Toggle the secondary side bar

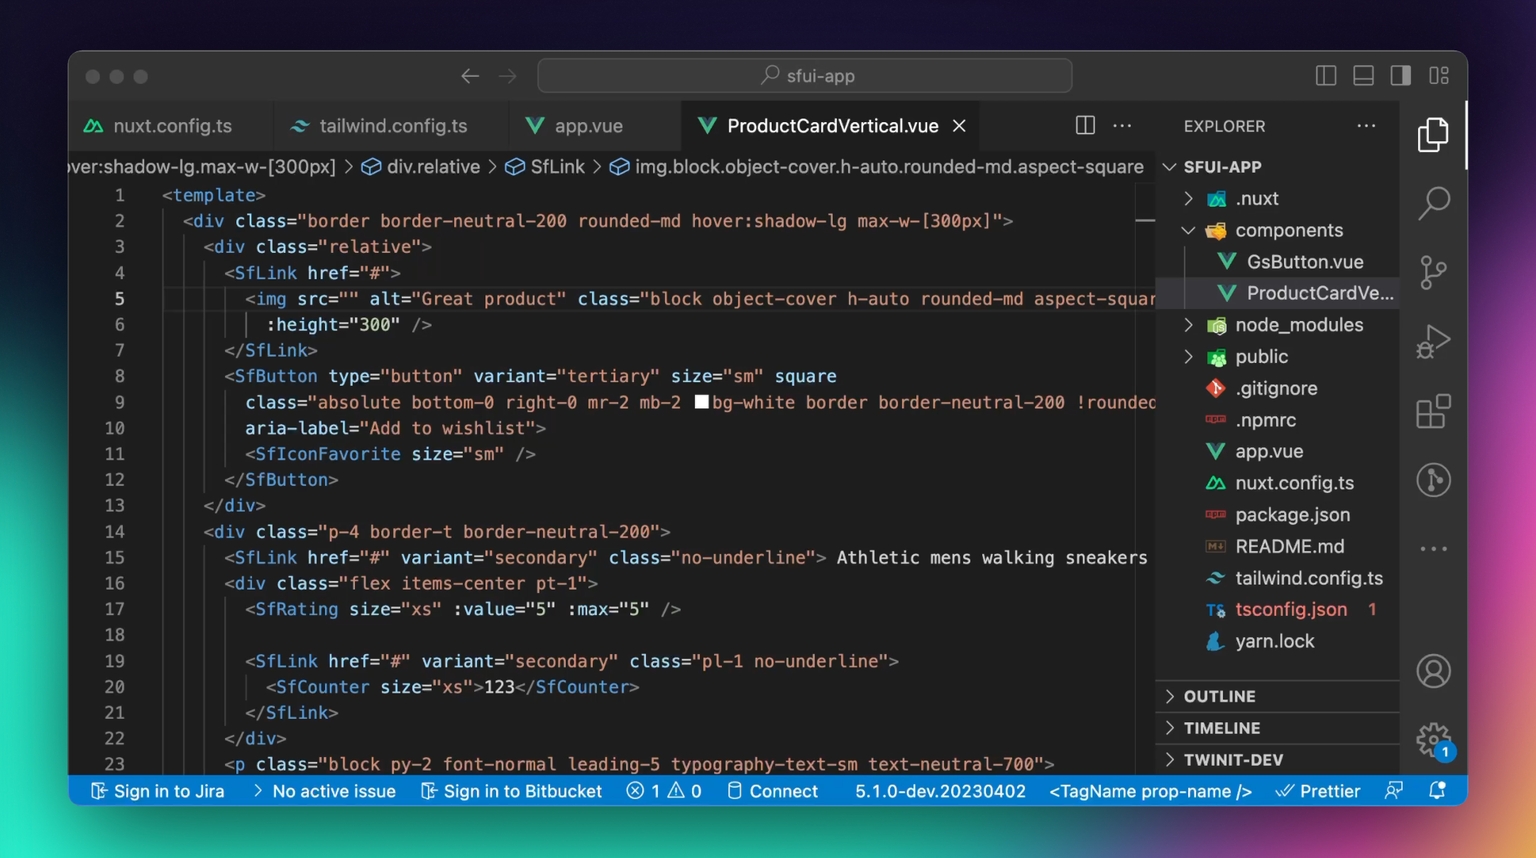(1401, 76)
